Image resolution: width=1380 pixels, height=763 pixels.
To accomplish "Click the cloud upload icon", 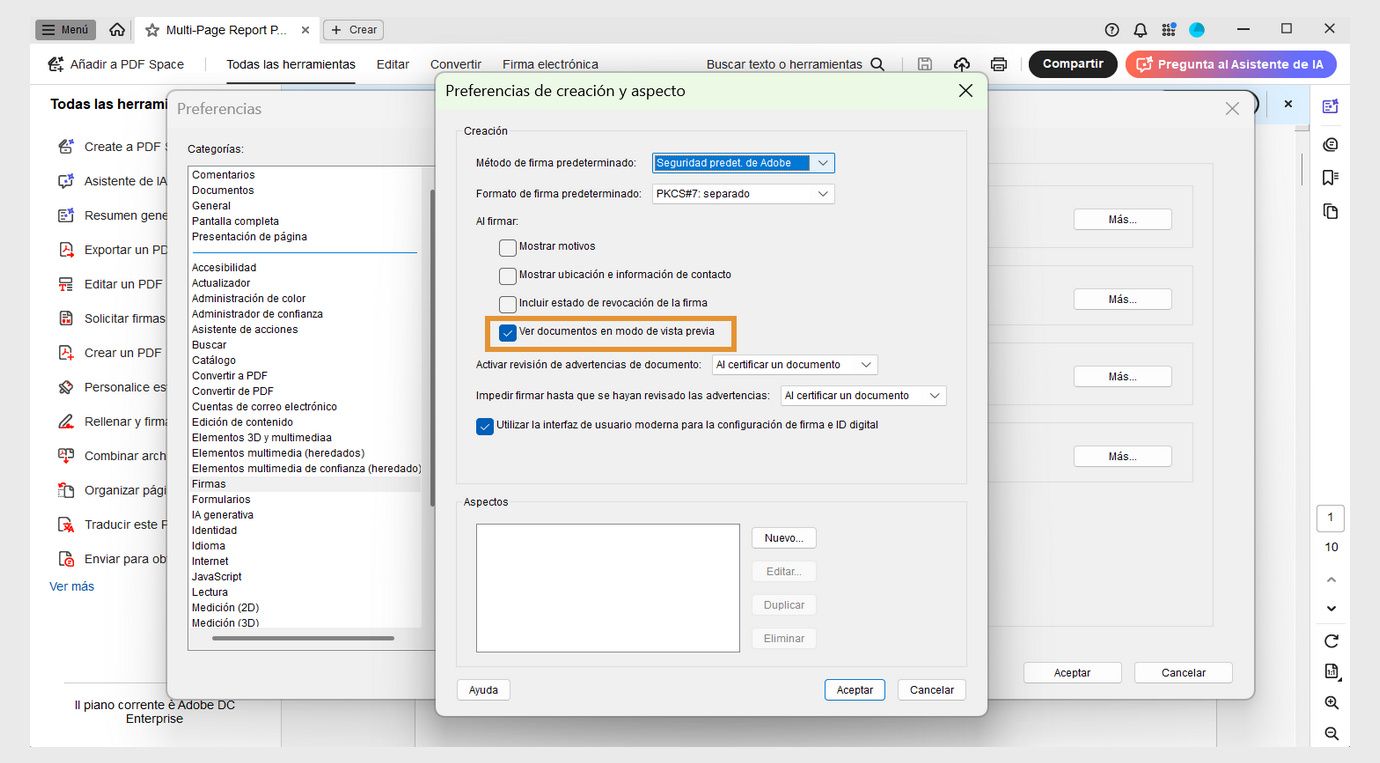I will click(961, 63).
